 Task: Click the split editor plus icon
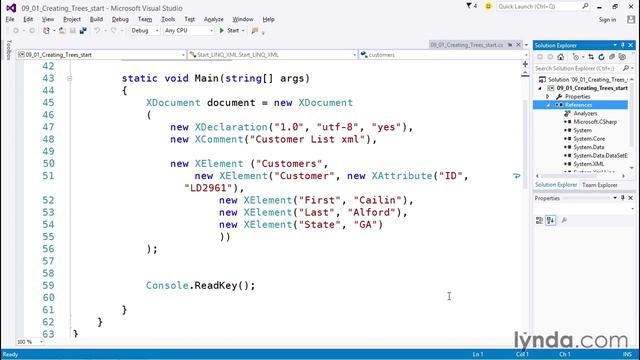(x=525, y=64)
